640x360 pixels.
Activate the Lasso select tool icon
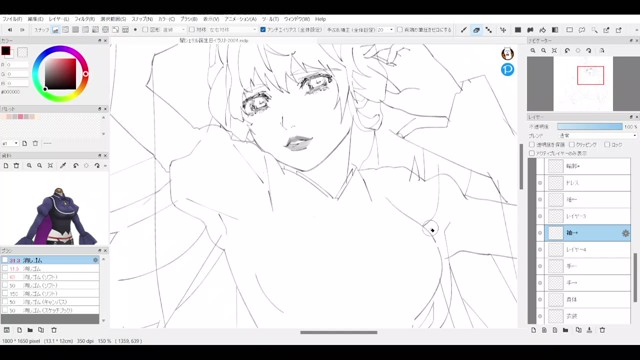click(582, 30)
